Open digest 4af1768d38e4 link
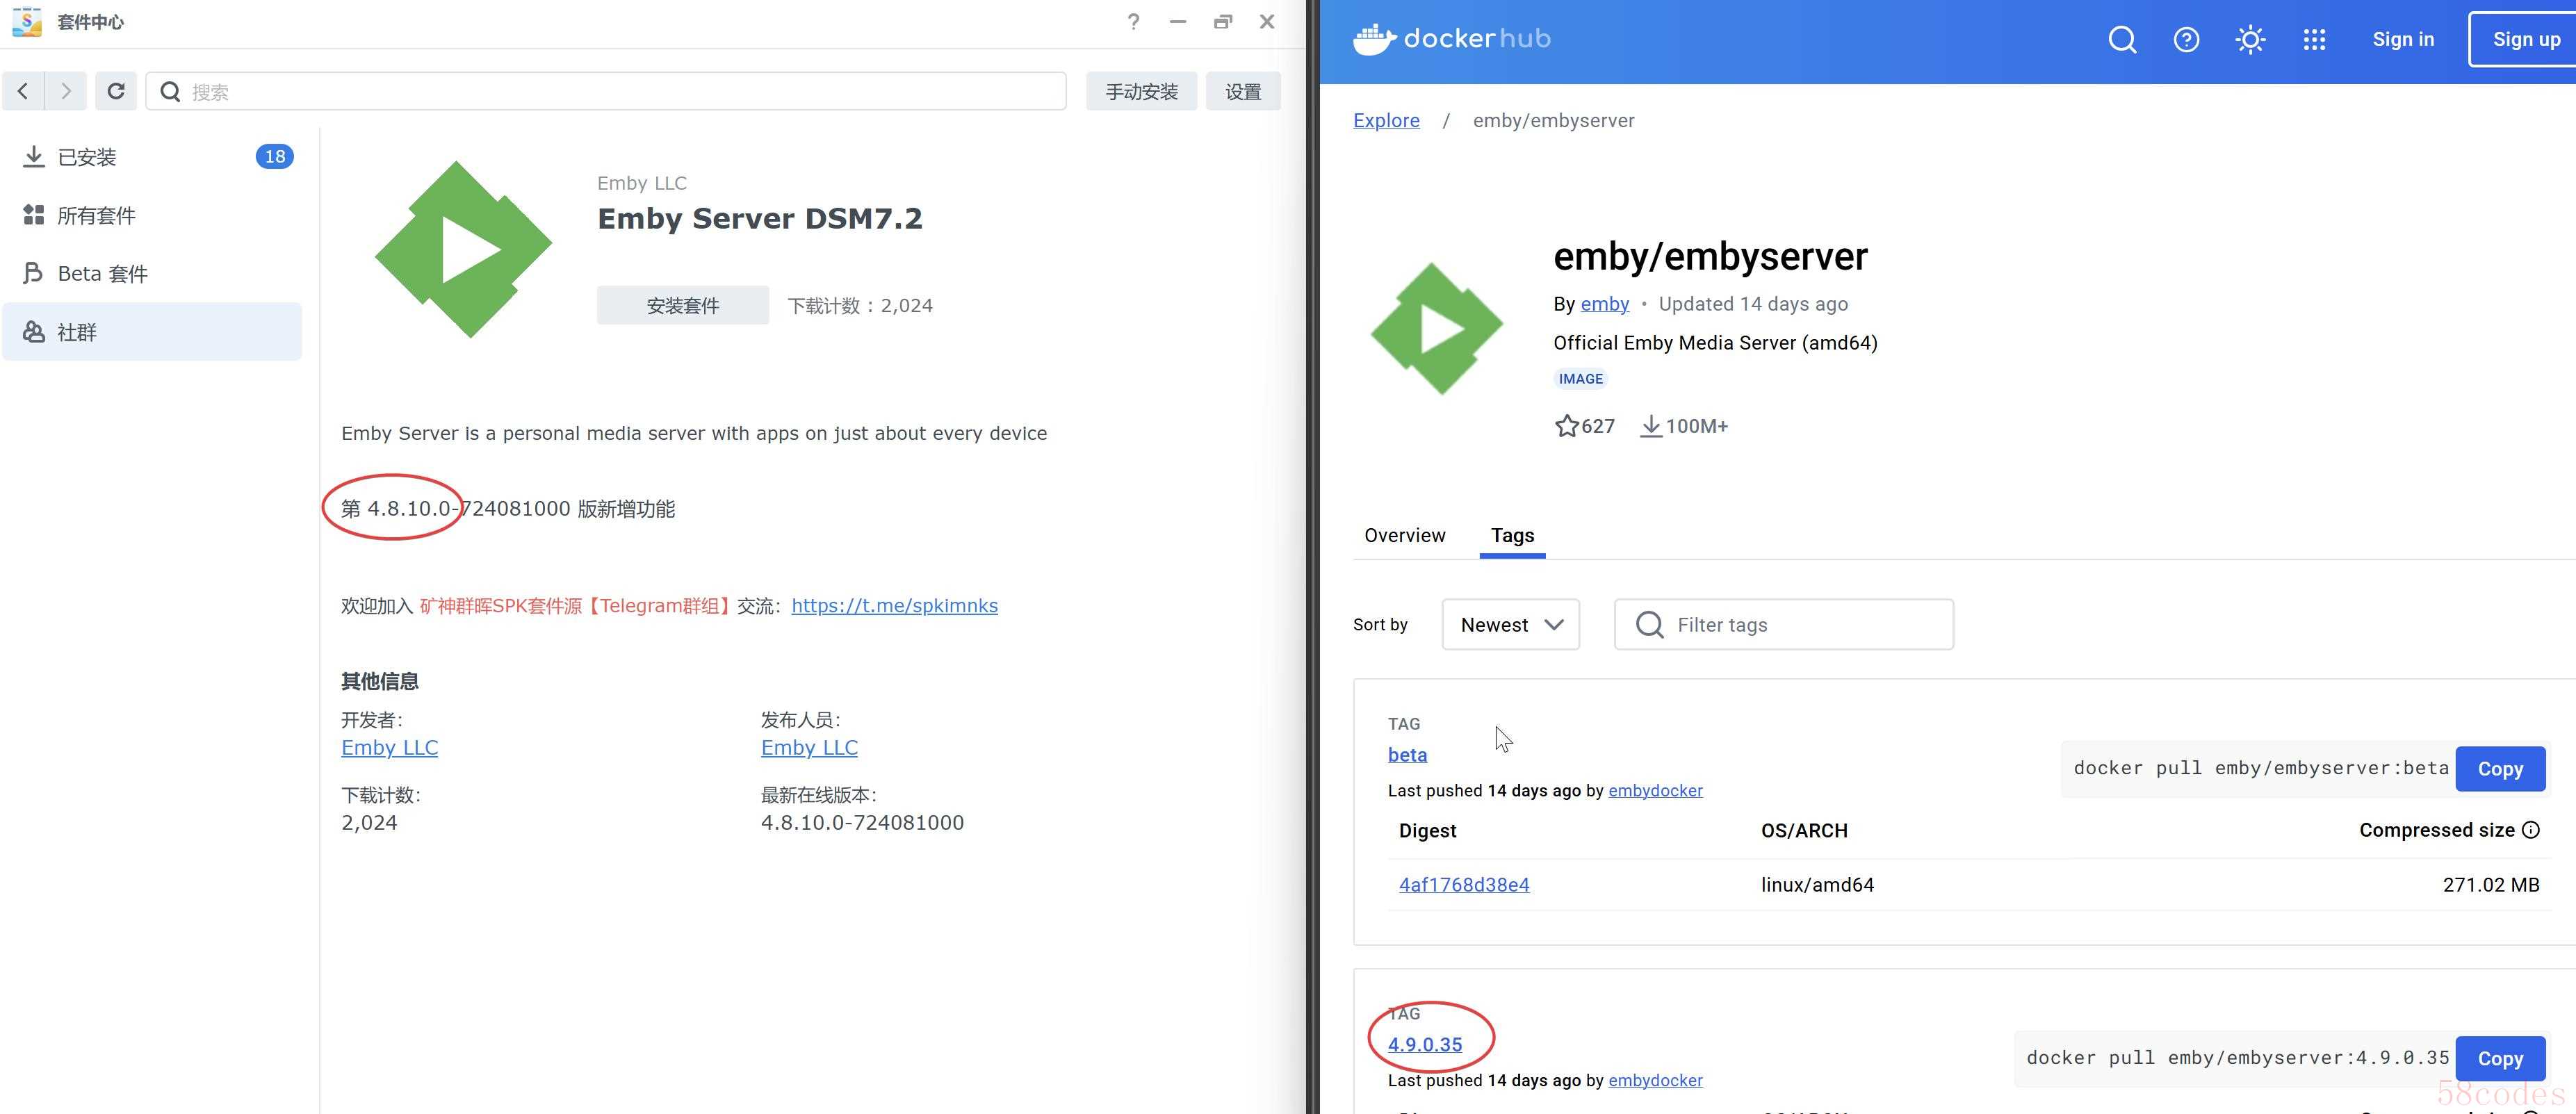The width and height of the screenshot is (2576, 1114). (x=1464, y=884)
